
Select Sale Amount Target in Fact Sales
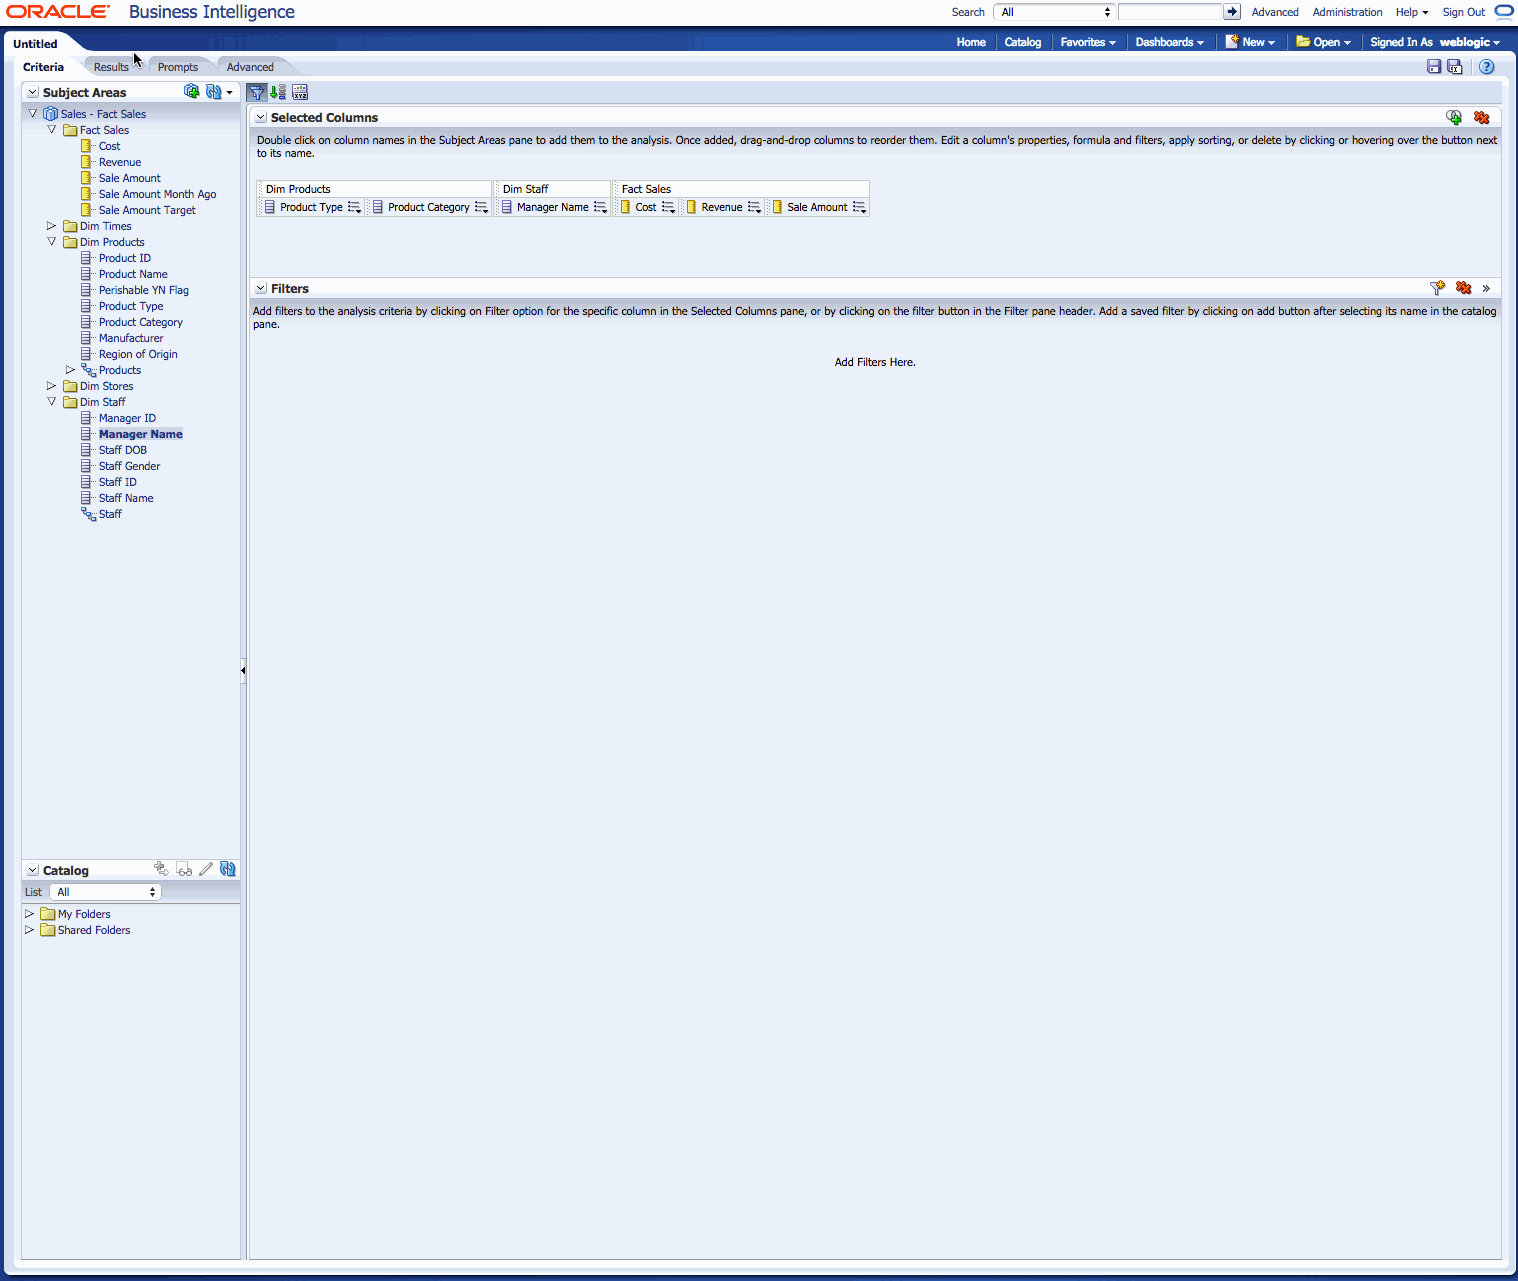(x=147, y=210)
